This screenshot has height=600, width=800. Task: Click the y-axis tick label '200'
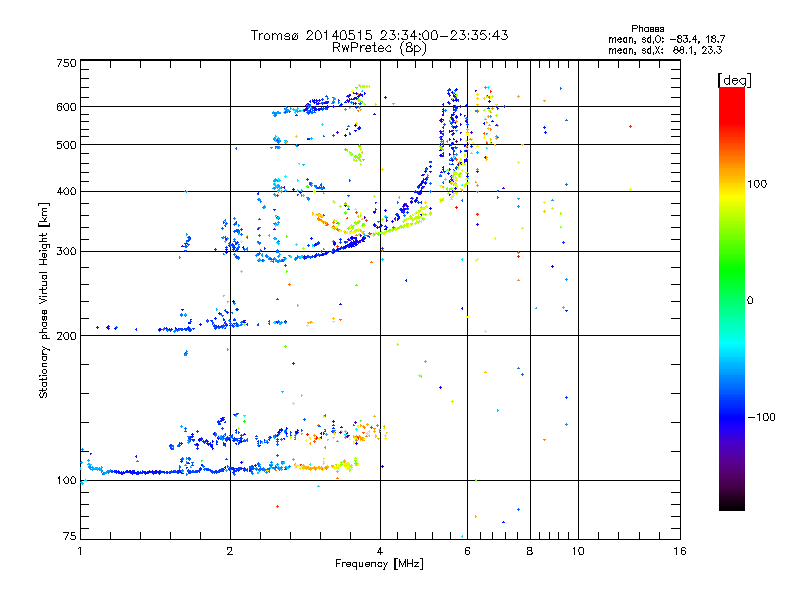[67, 336]
